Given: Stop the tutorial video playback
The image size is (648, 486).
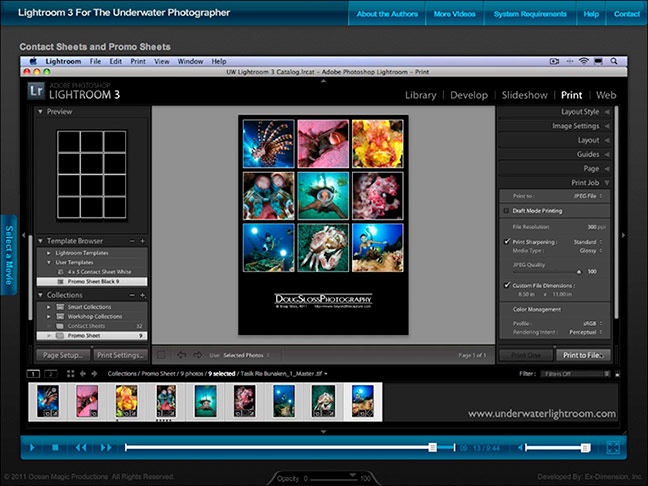Looking at the screenshot, I should pyautogui.click(x=55, y=447).
